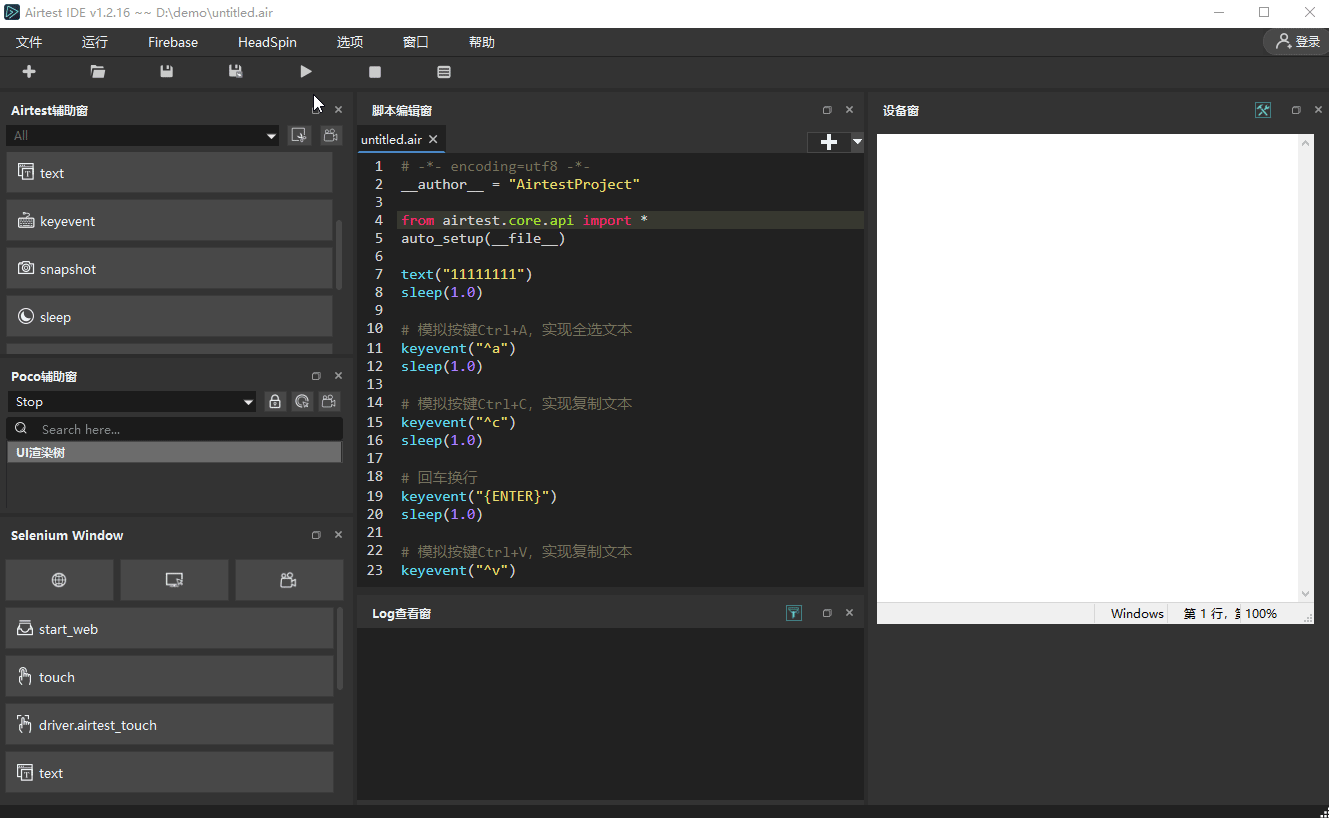Create a new script via toolbar plus icon

tap(29, 72)
